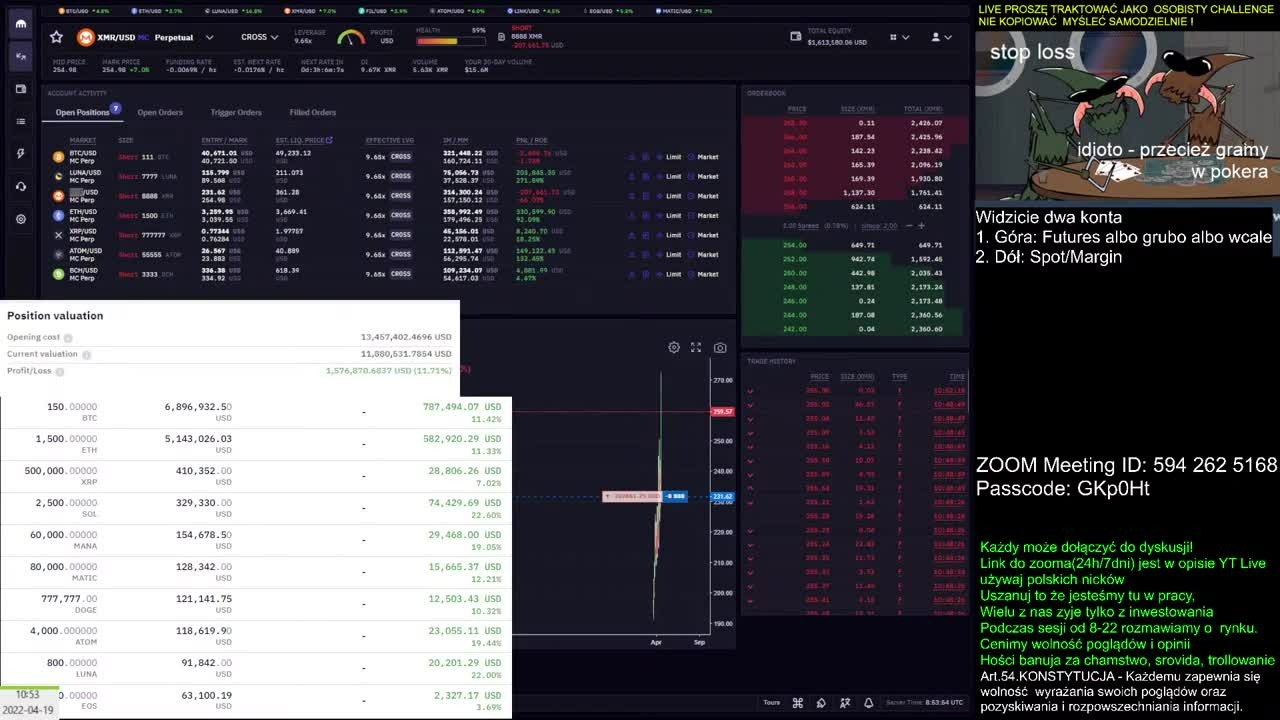The image size is (1280, 720).
Task: Switch to the Open Orders tab
Action: (160, 112)
